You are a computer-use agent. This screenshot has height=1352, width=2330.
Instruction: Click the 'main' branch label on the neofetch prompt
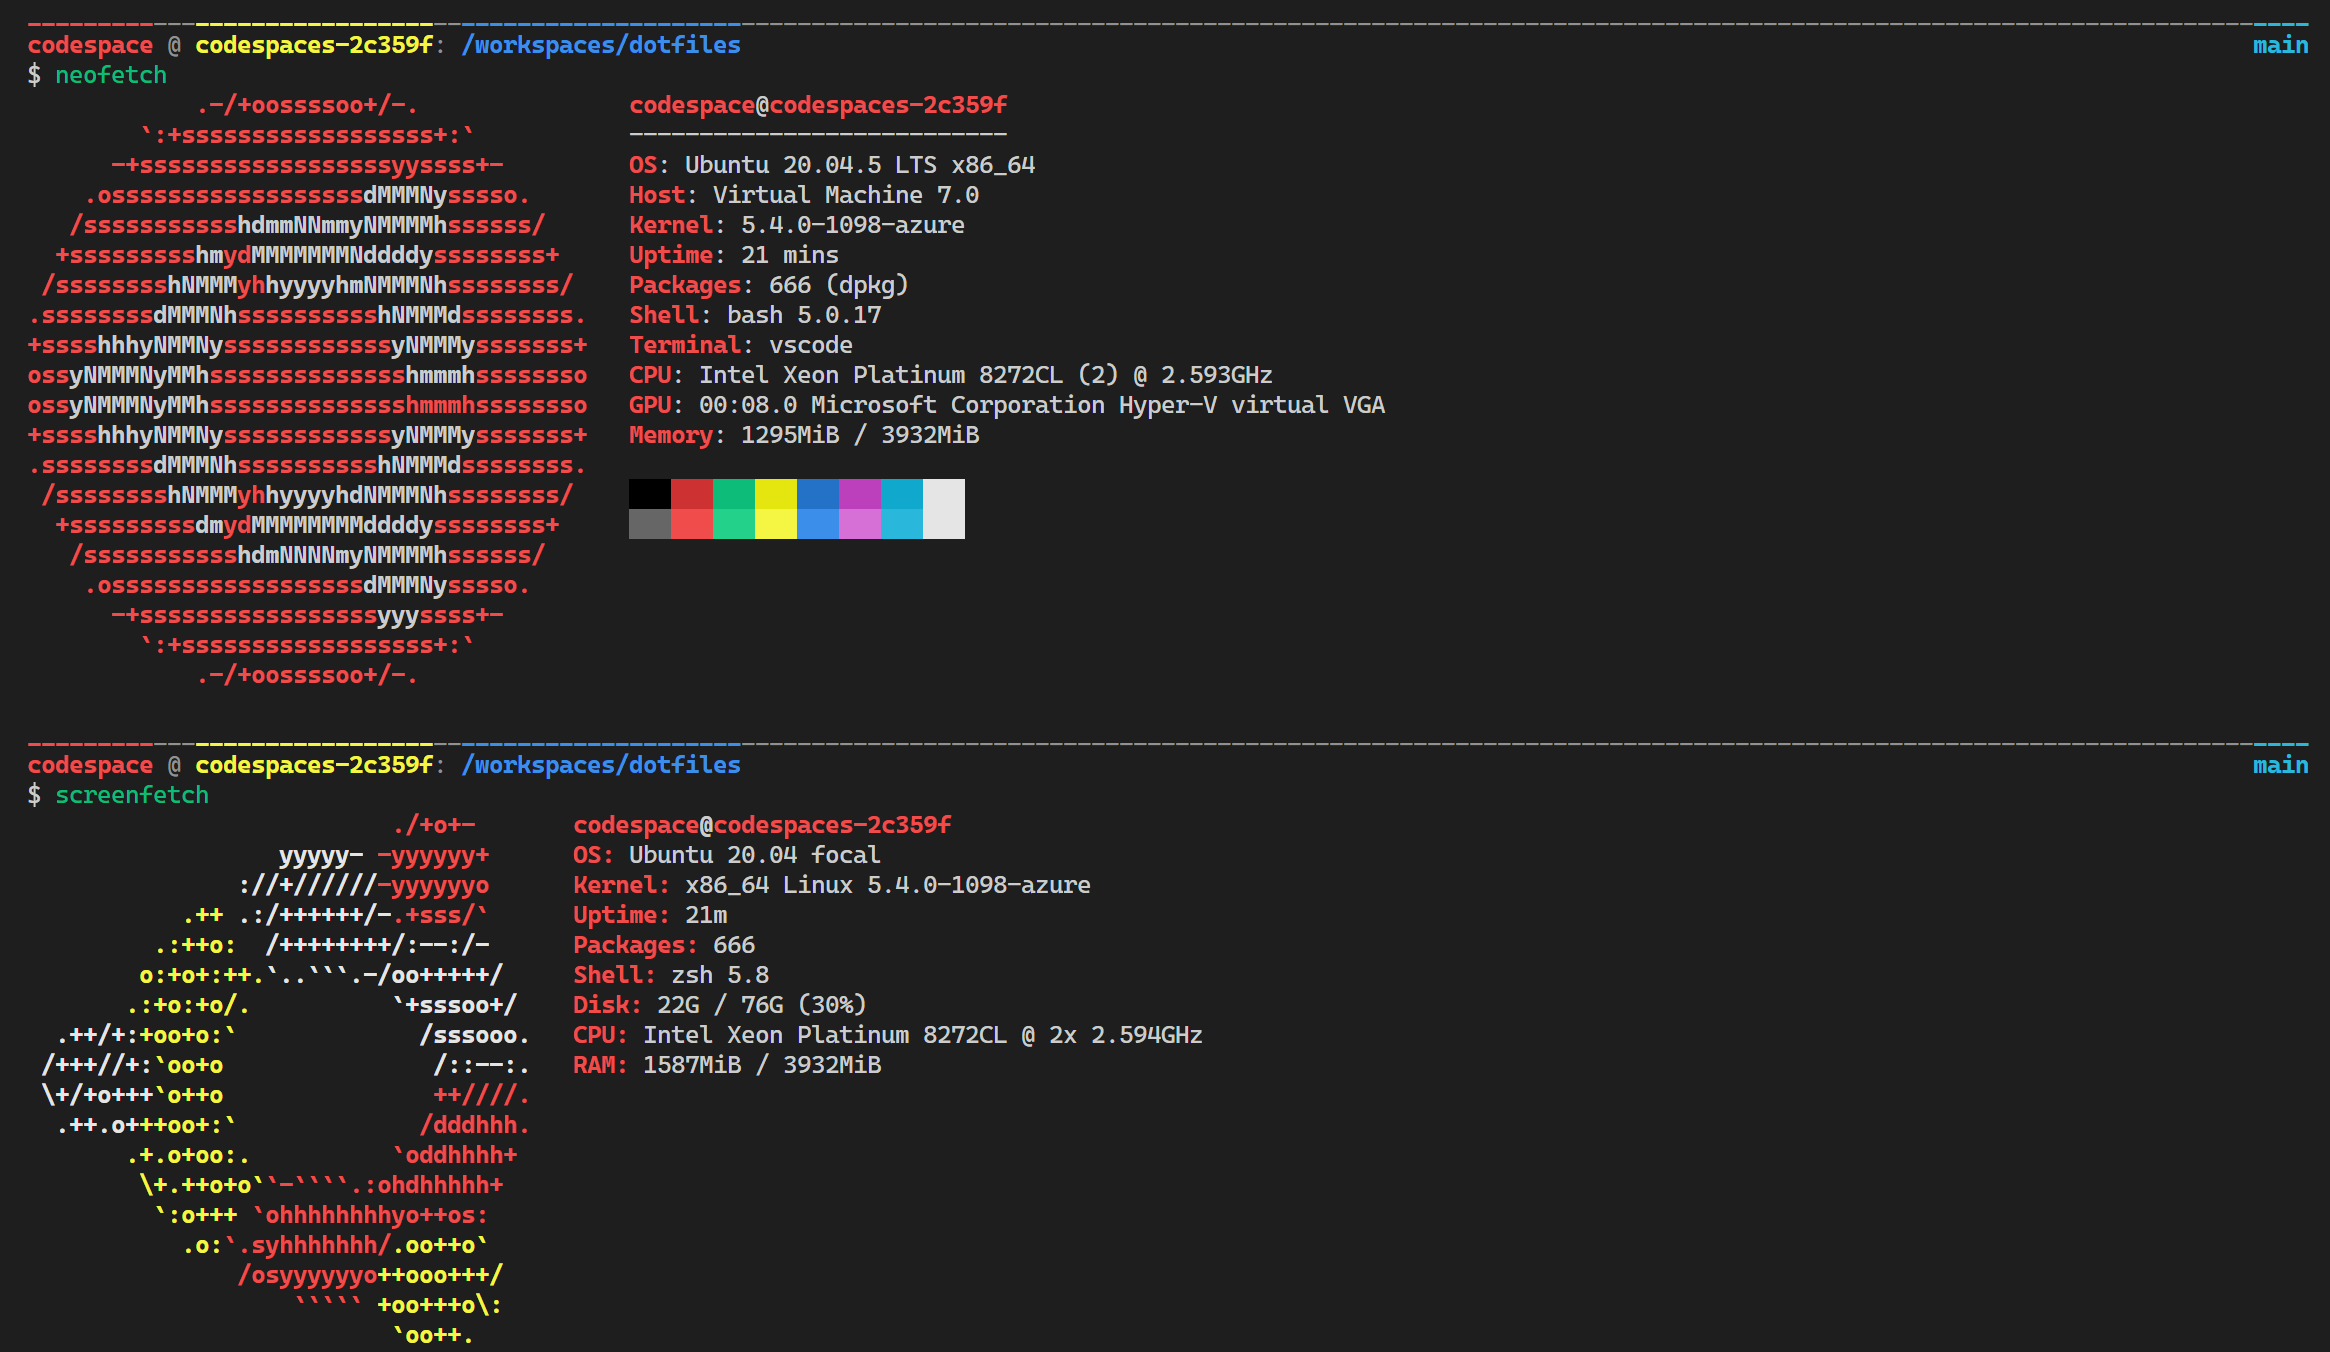click(x=2281, y=45)
